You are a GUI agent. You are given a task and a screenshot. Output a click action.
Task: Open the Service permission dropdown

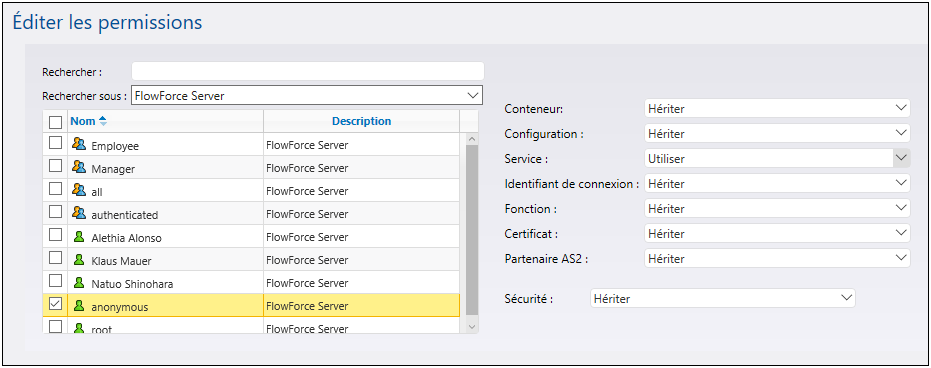pos(777,158)
